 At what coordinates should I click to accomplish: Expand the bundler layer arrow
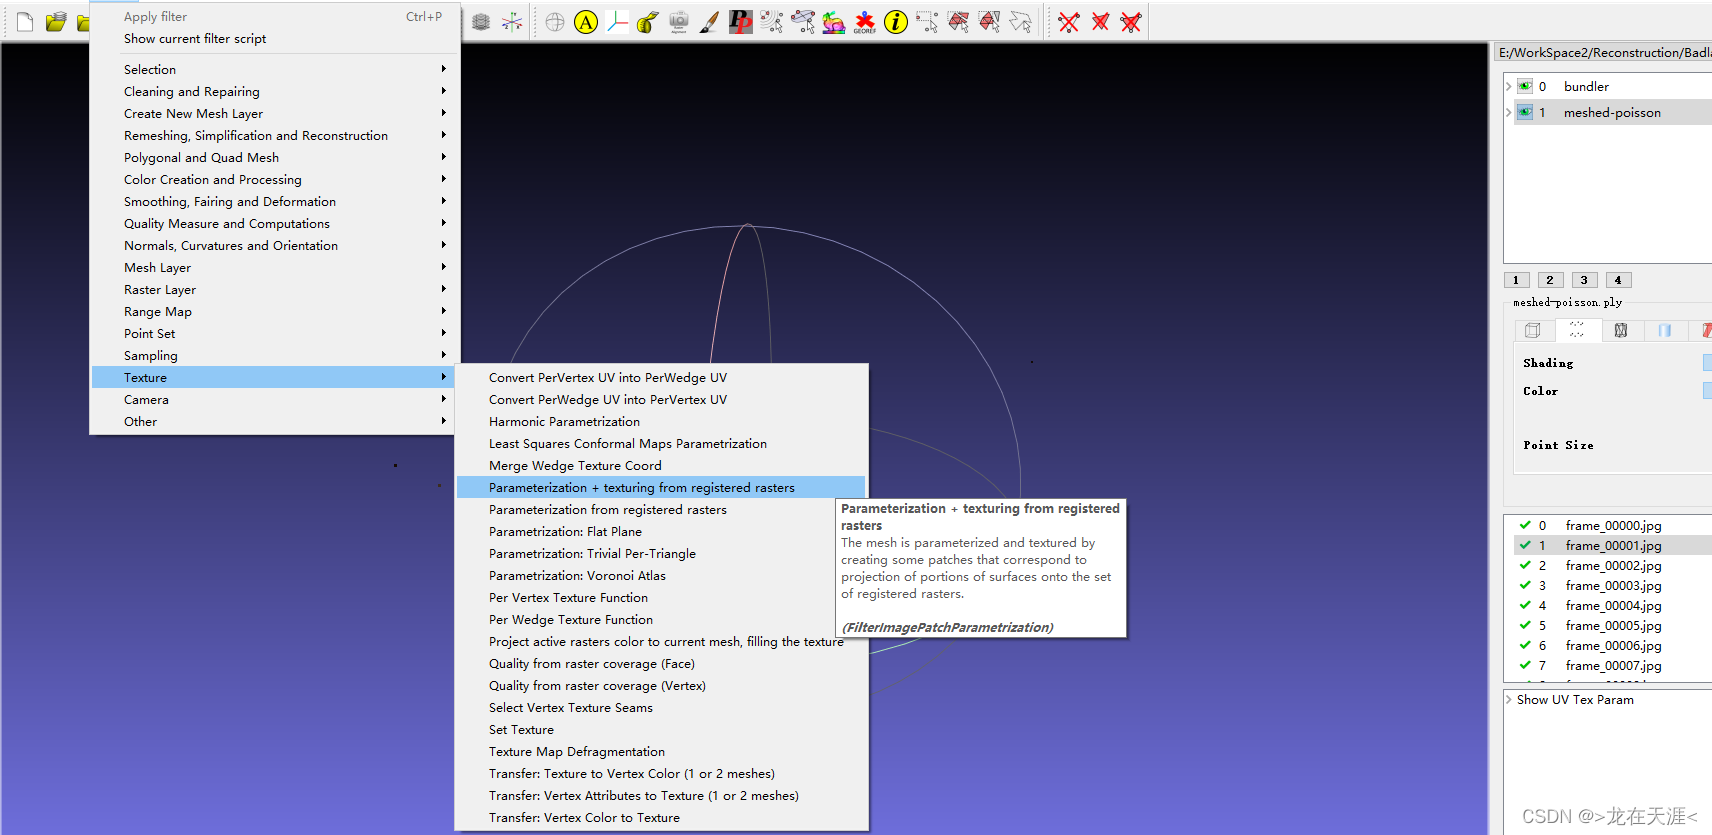(1509, 86)
